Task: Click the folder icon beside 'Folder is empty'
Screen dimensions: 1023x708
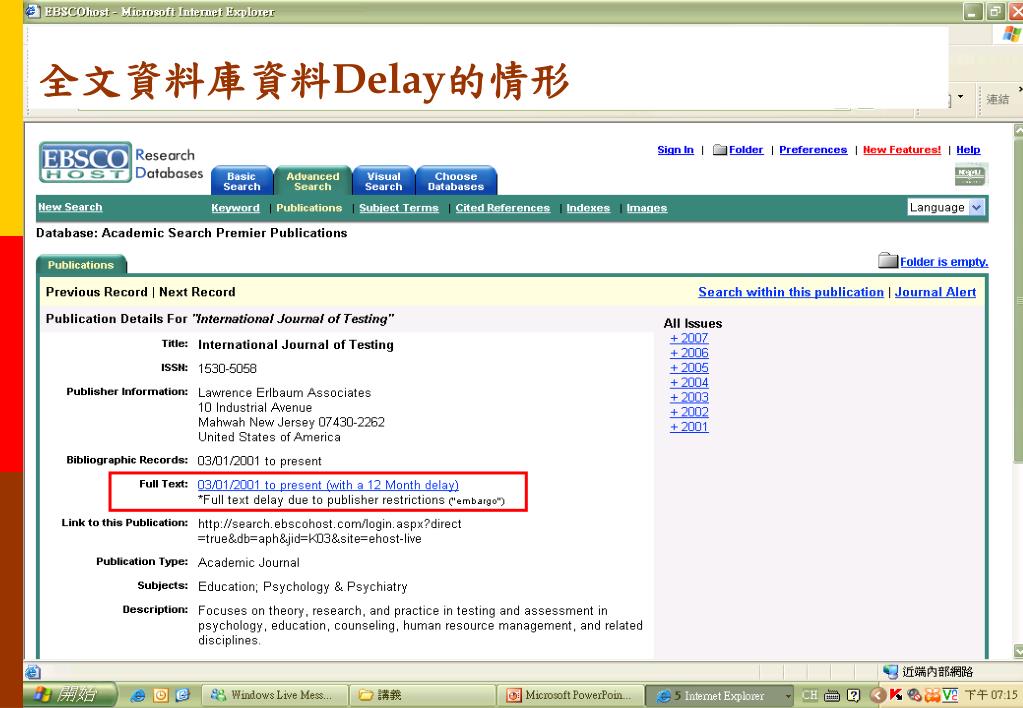Action: (x=888, y=260)
